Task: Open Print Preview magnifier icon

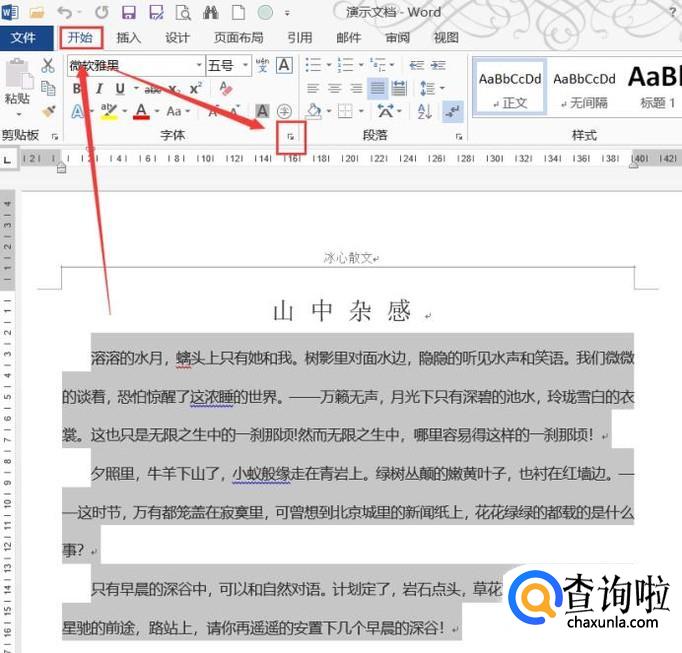Action: point(183,13)
